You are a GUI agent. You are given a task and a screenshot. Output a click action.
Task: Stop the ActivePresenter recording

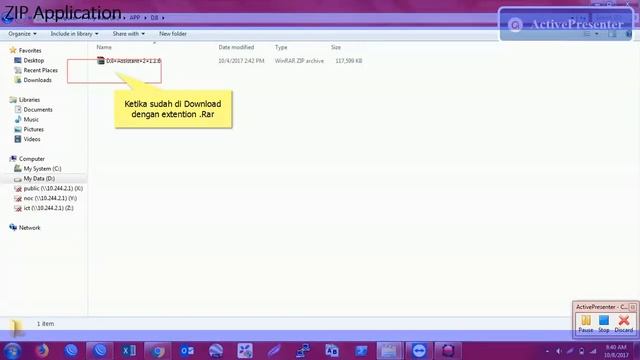[604, 324]
